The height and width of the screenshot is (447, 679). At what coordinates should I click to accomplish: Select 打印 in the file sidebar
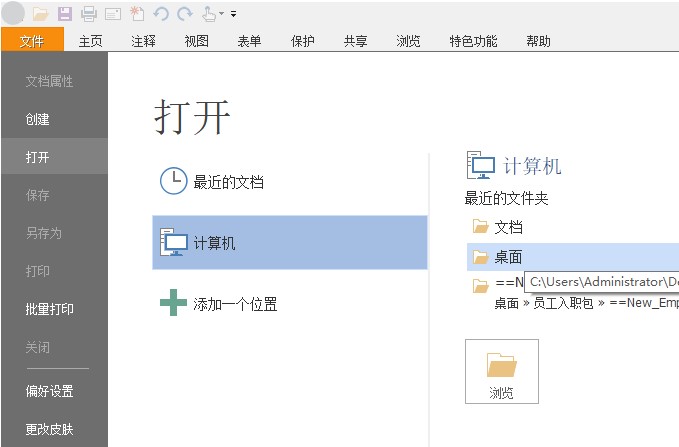click(37, 271)
